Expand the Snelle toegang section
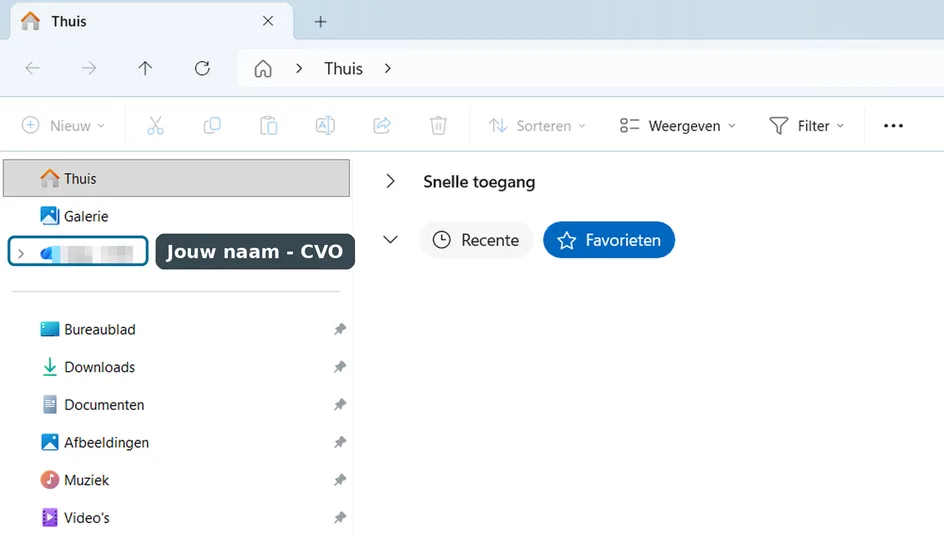 (390, 181)
